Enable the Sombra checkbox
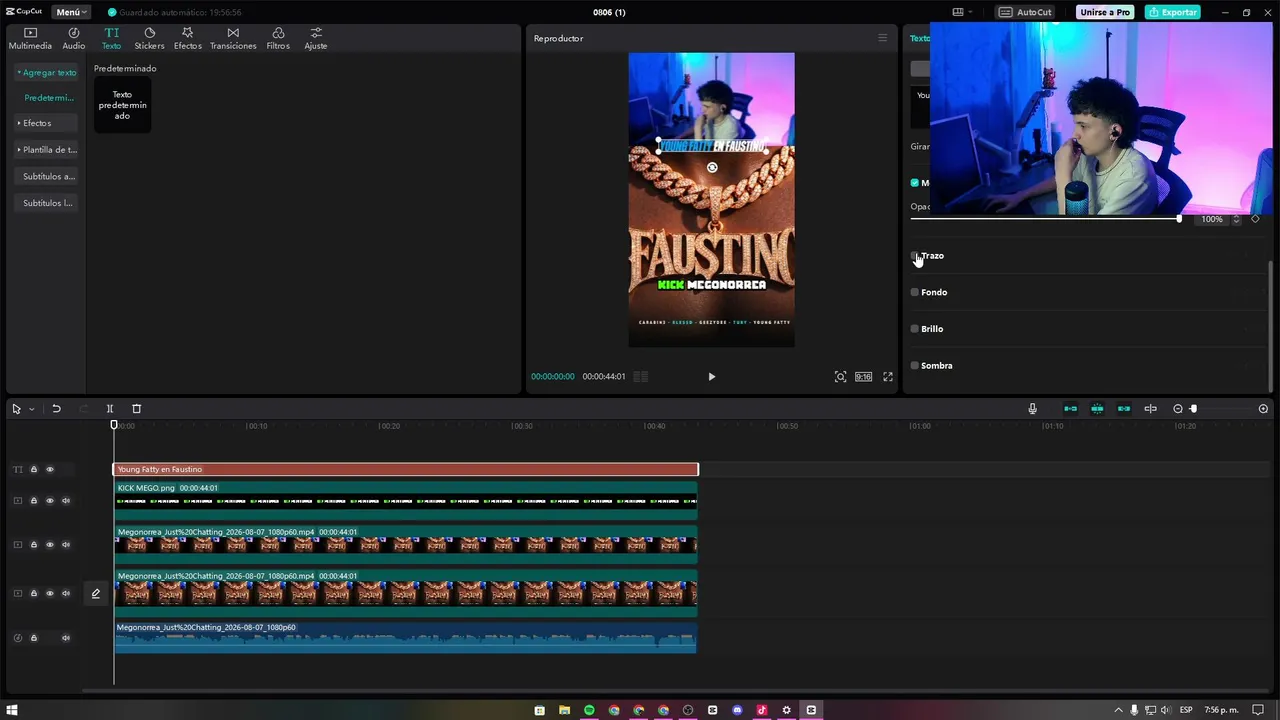Screen dimensions: 1280x720 [914, 366]
